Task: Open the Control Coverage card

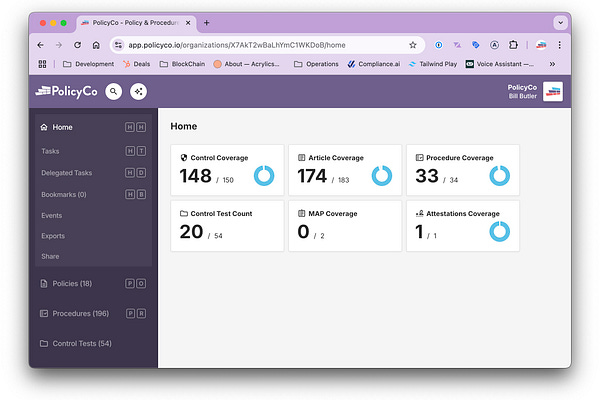Action: pos(227,170)
